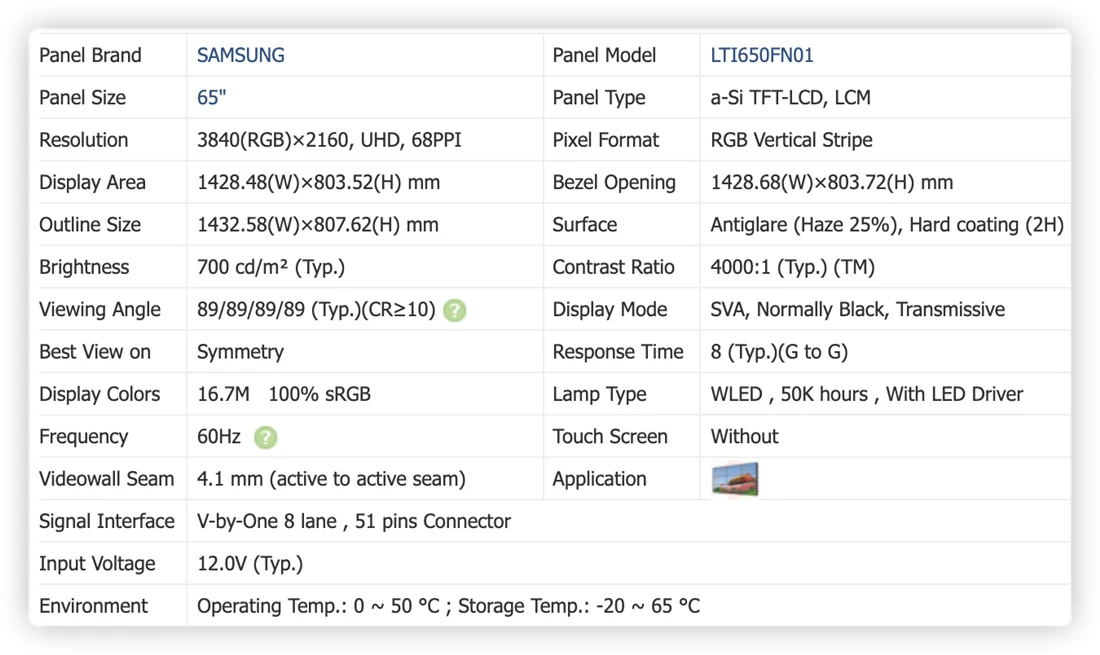Select the Resolution value 3840(RGB)×2160 cell
Screen dimensions: 1100x655
329,140
